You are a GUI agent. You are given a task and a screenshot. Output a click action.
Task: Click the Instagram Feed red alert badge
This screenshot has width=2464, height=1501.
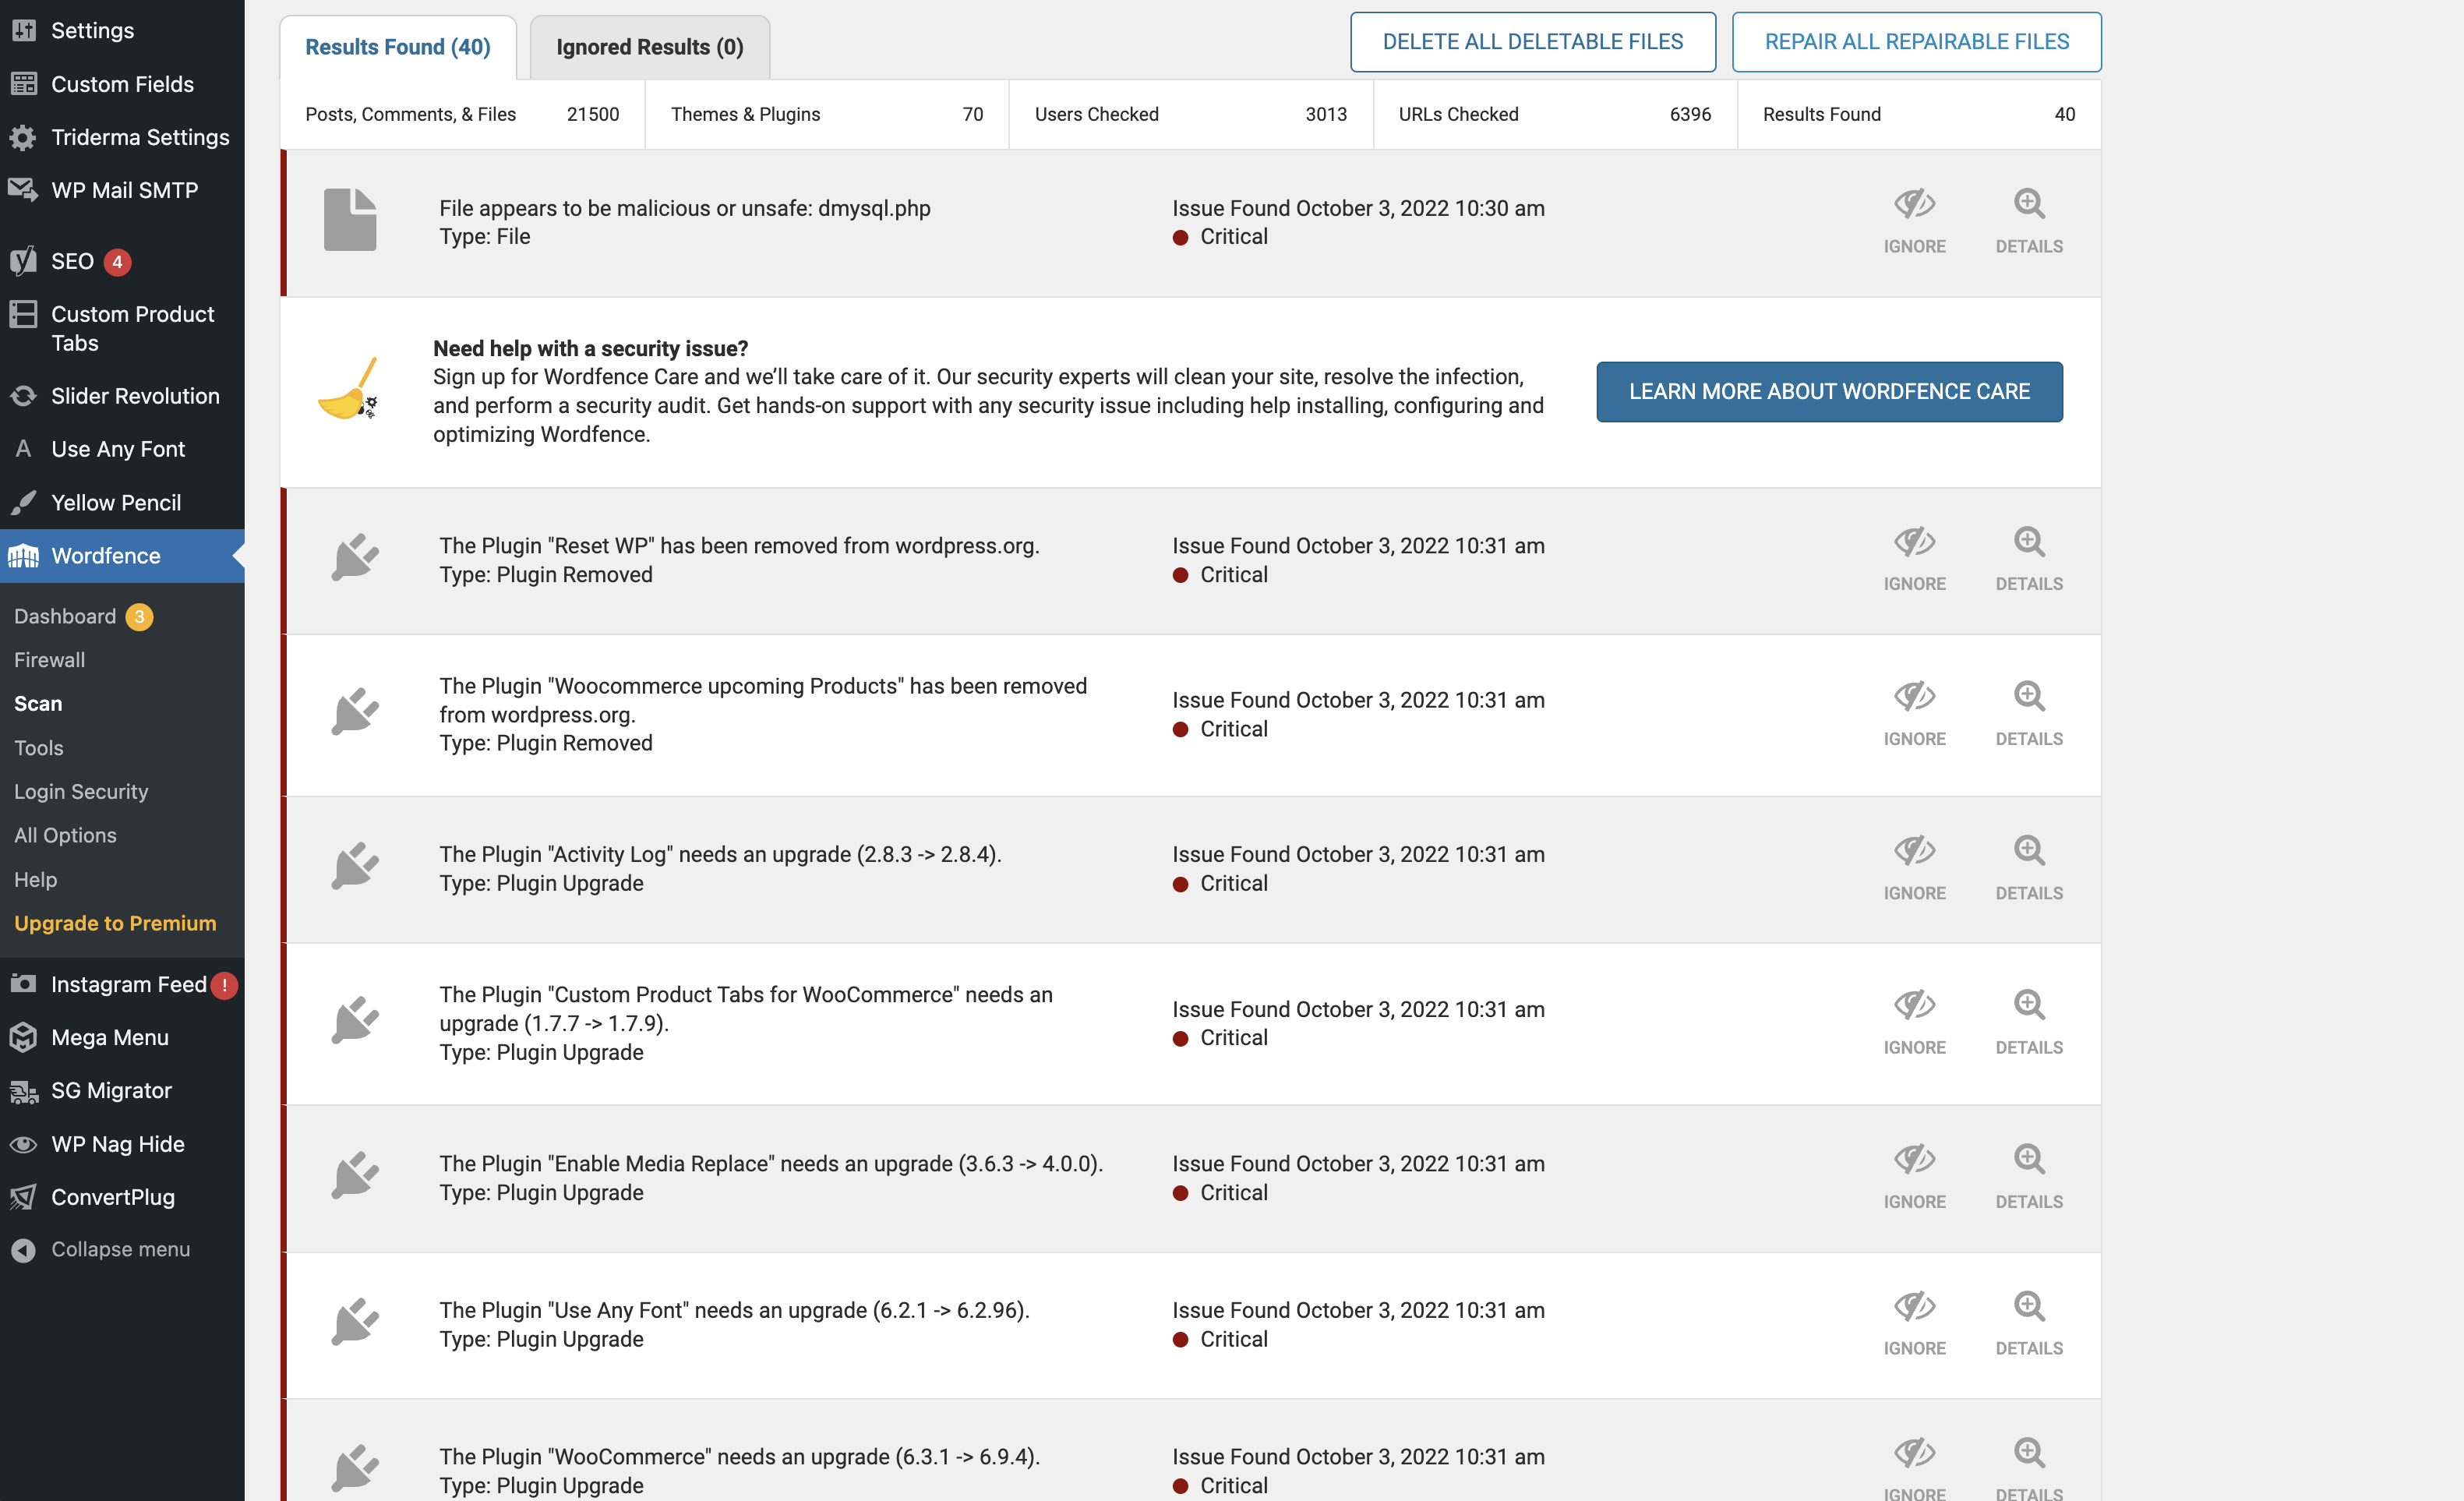tap(225, 985)
